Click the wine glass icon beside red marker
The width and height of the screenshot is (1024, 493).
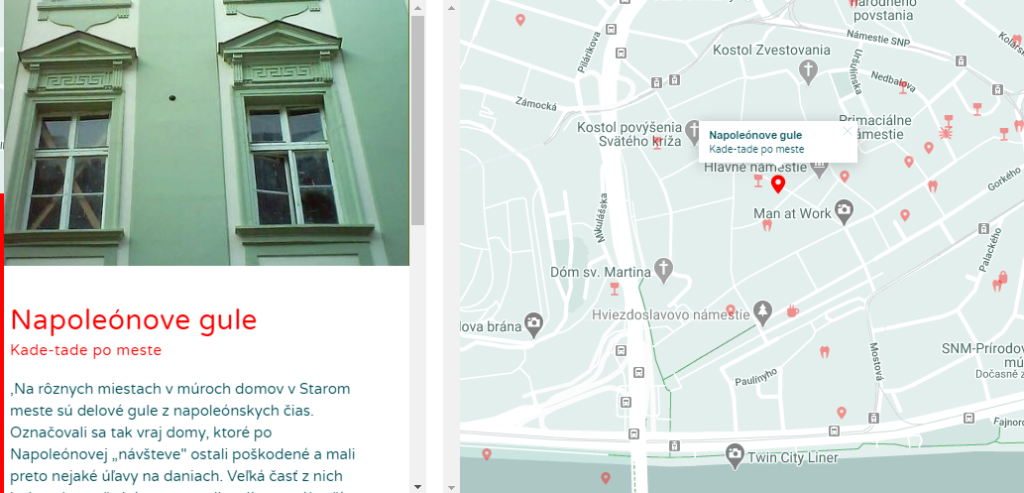(758, 181)
